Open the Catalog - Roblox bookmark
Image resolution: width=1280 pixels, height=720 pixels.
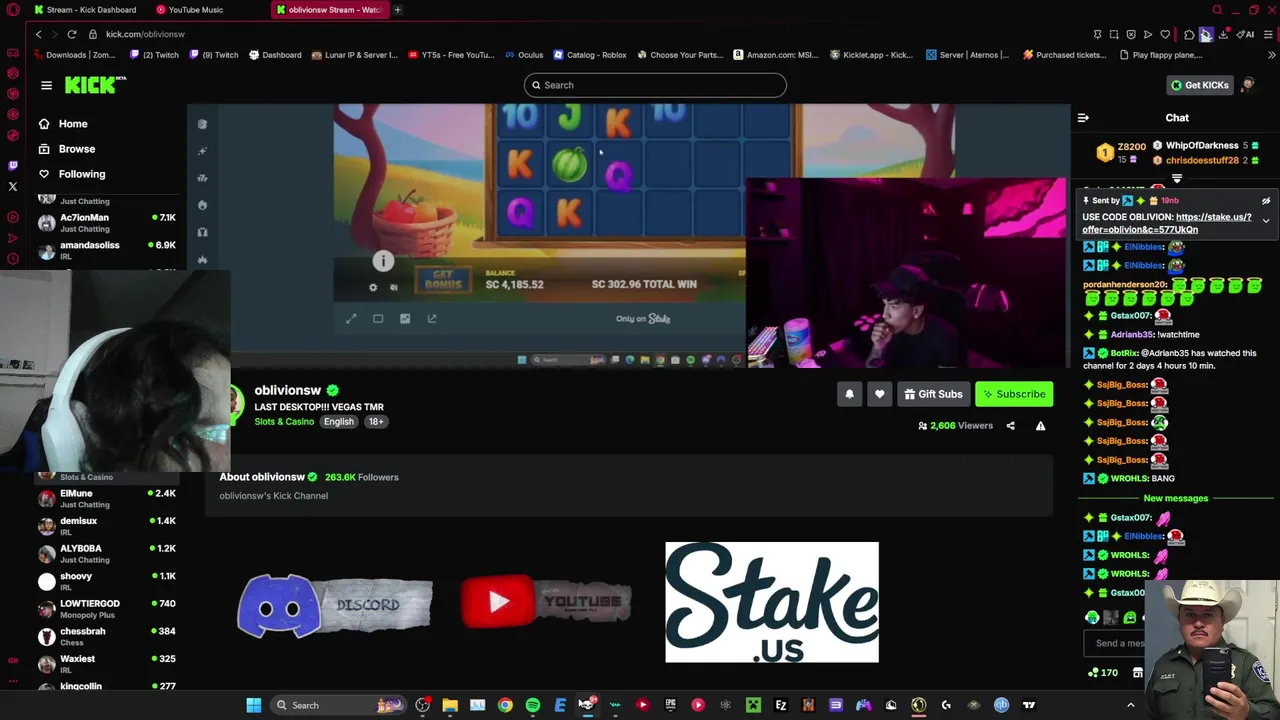[x=589, y=55]
